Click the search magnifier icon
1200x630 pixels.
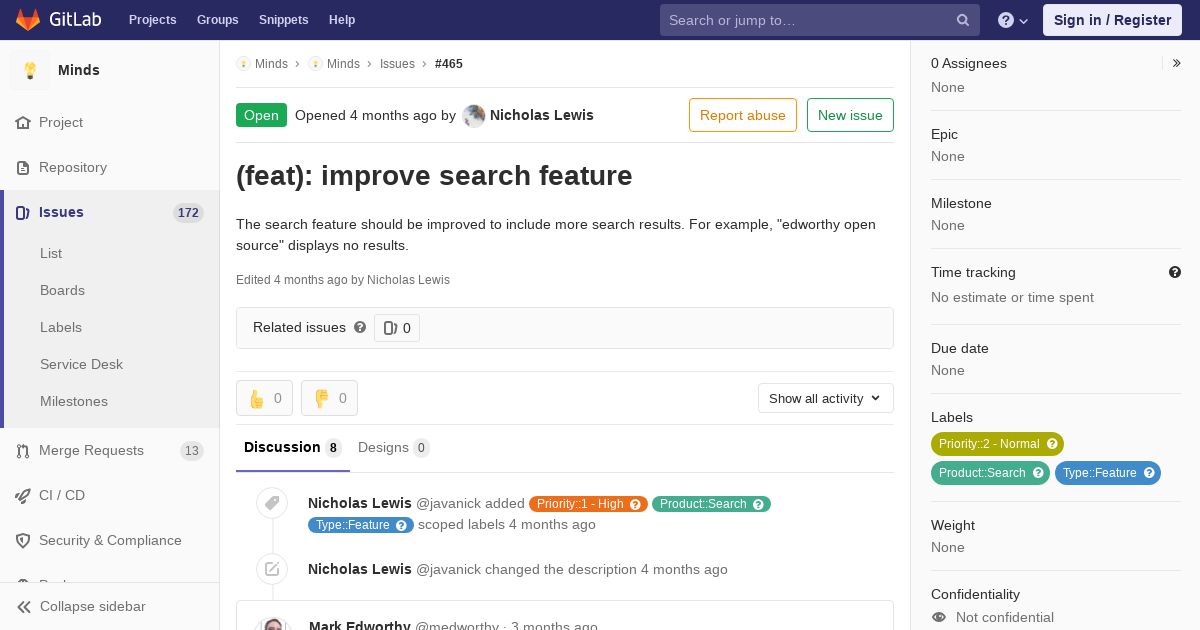[x=963, y=20]
